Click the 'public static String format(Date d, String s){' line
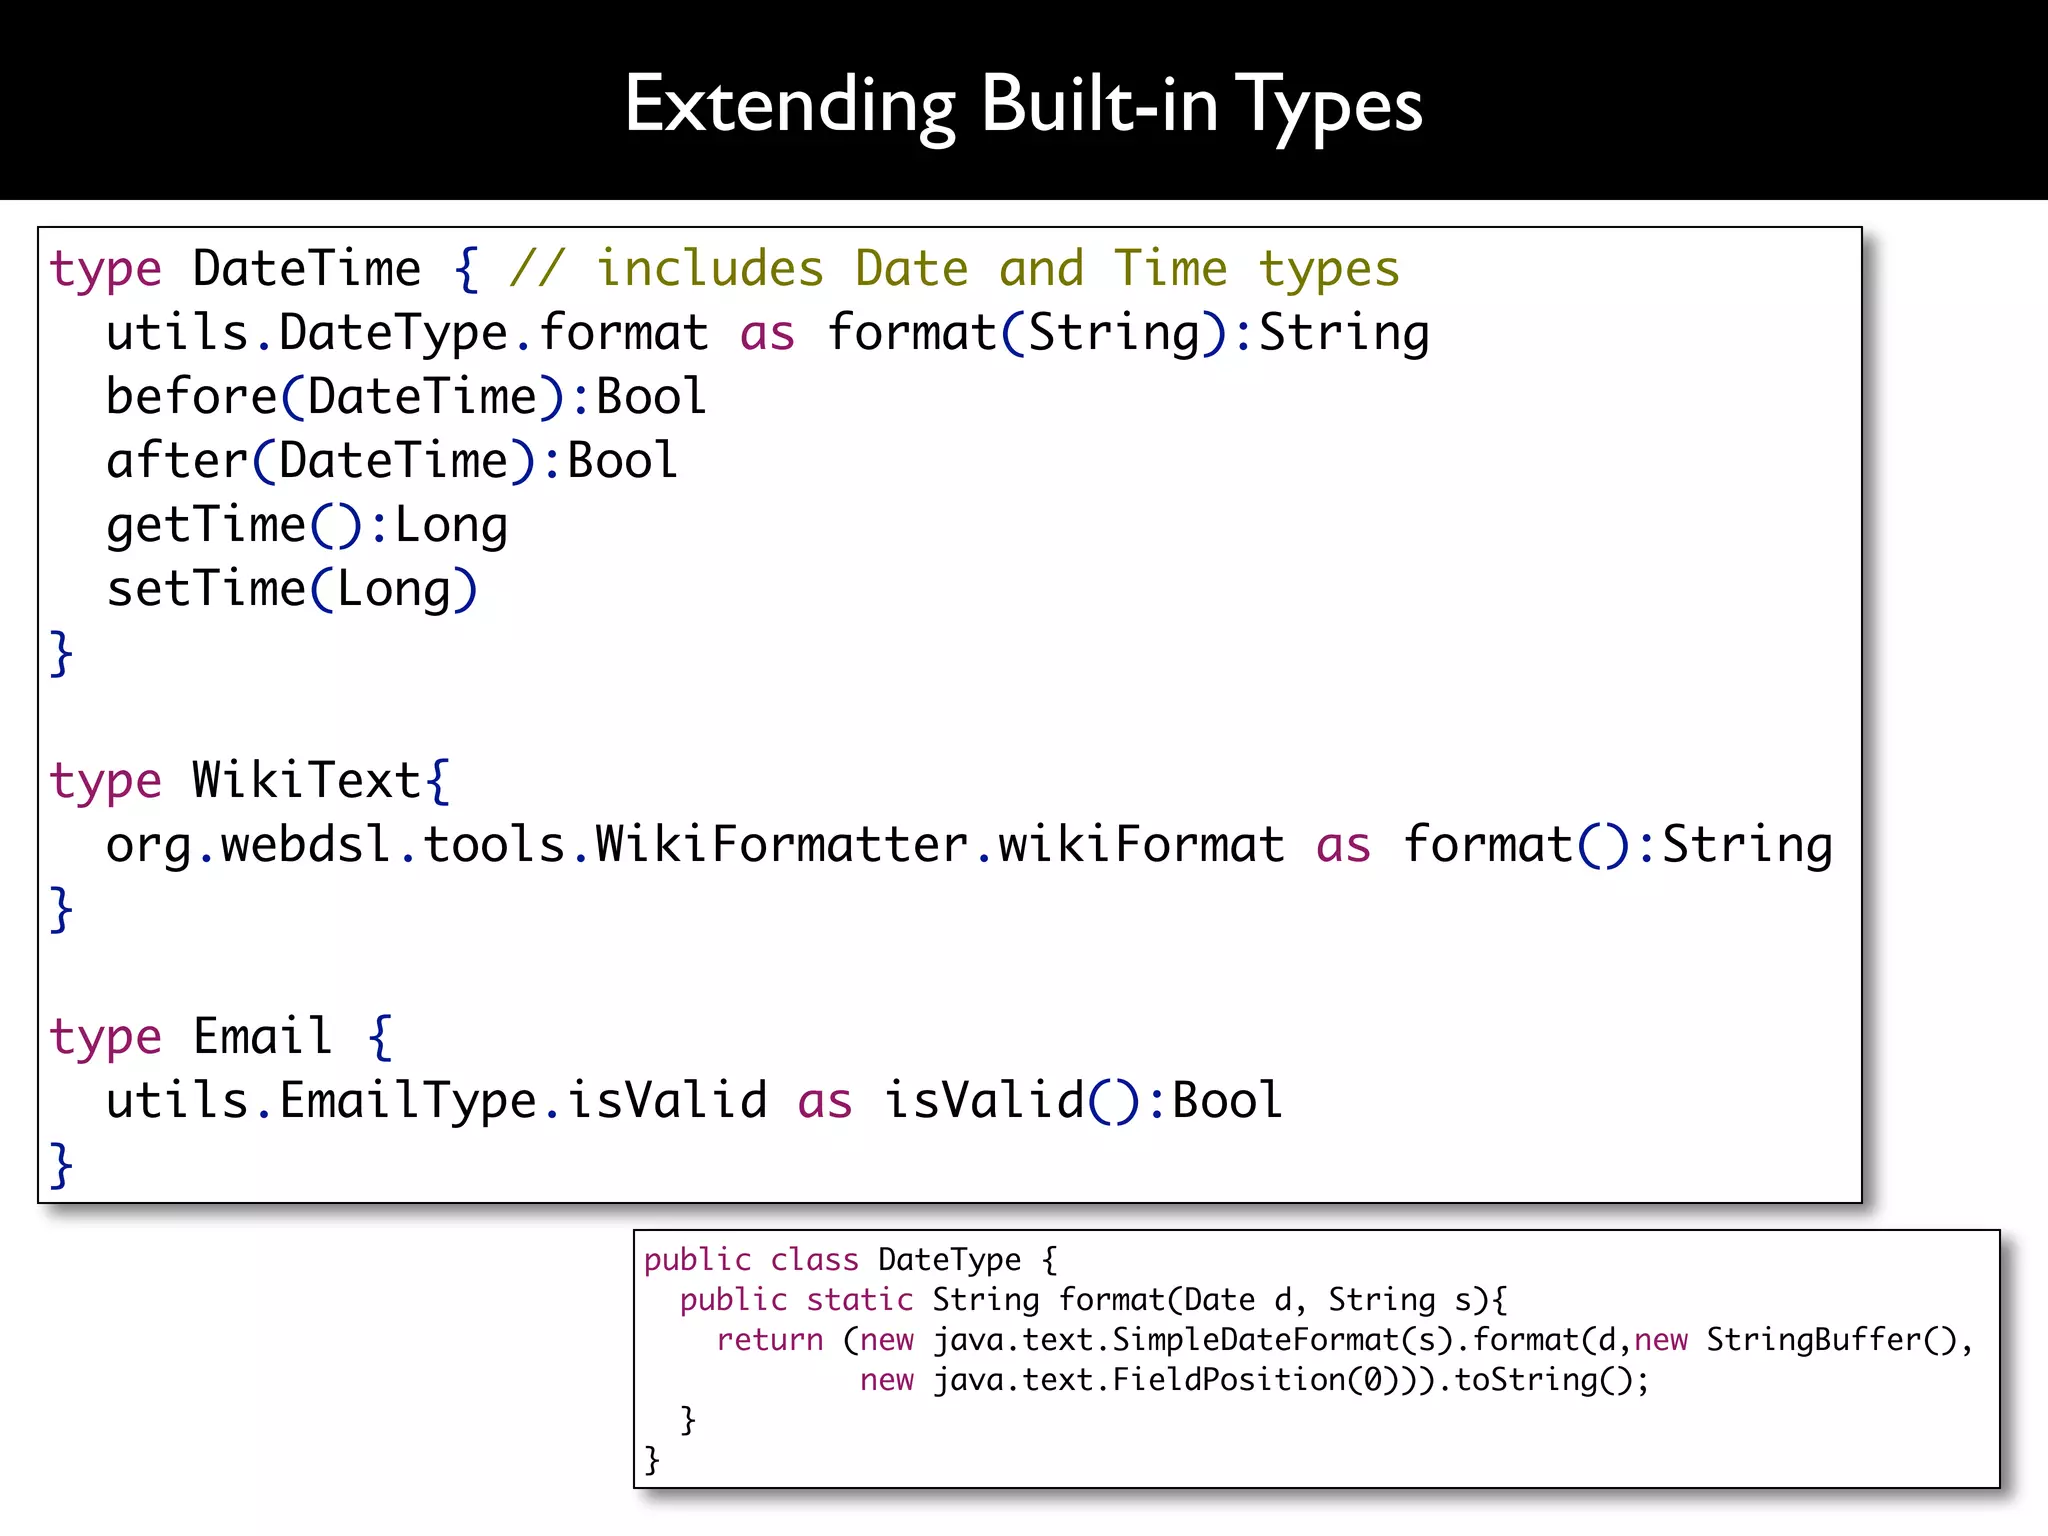The width and height of the screenshot is (2048, 1536). (1094, 1301)
